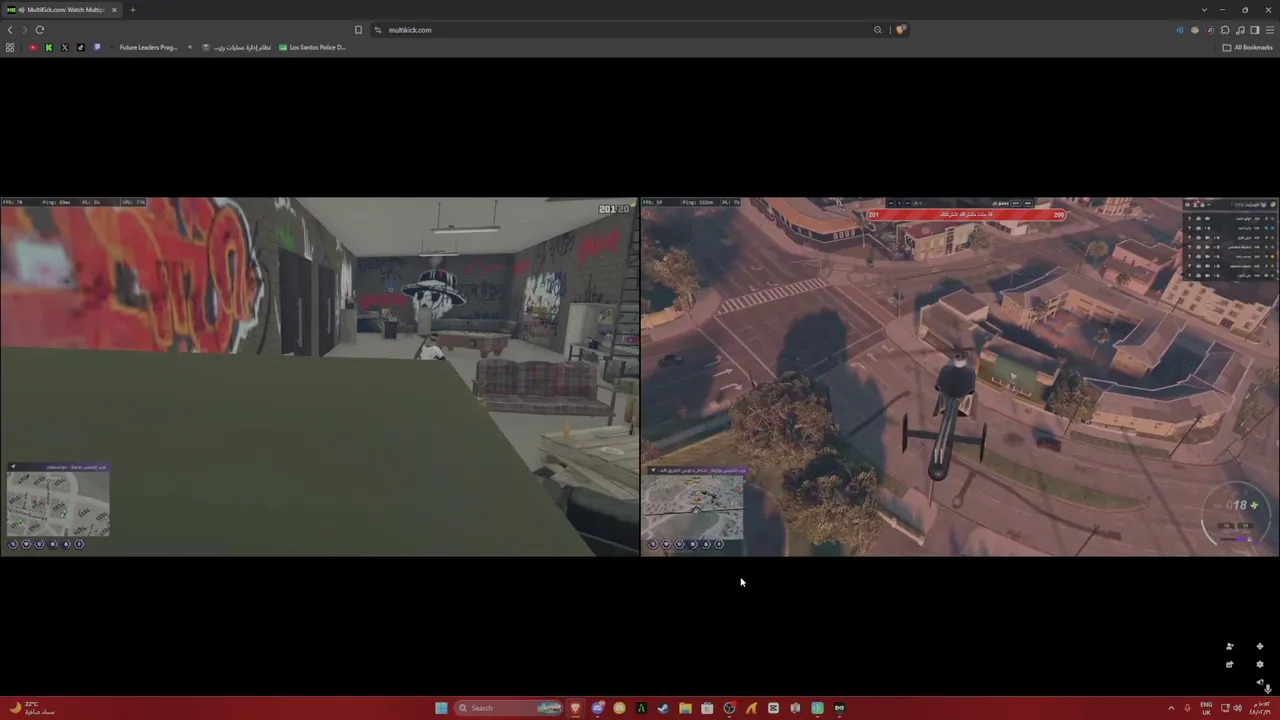The width and height of the screenshot is (1280, 720).
Task: Open the media control music-note icon
Action: pos(1240,30)
